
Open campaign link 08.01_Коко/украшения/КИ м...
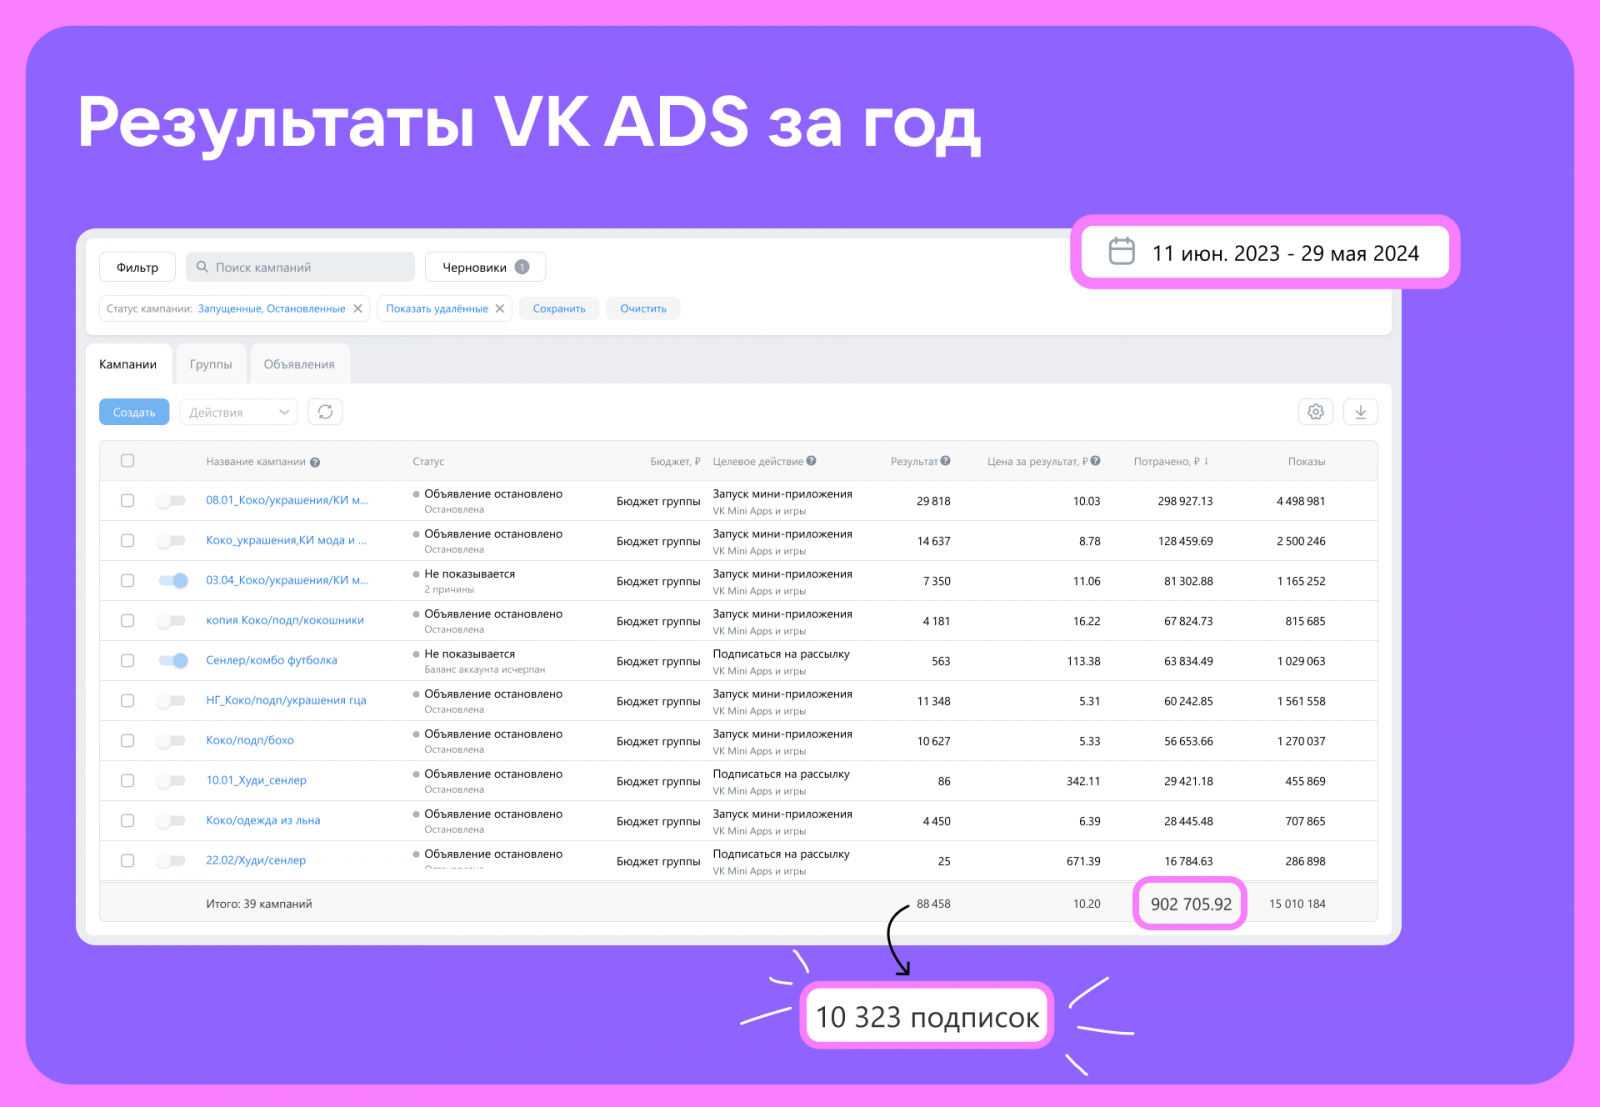click(x=287, y=500)
